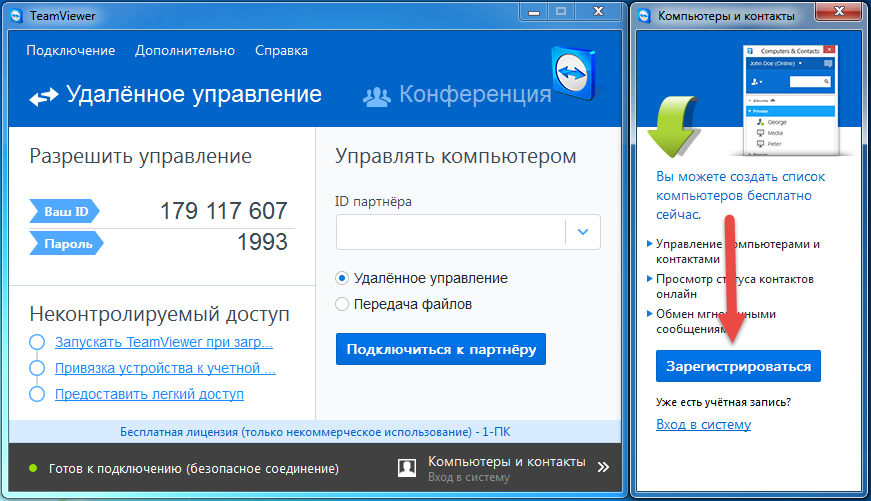Screen dimensions: 871x501
Task: Minimize the TeamViewer window
Action: click(534, 12)
